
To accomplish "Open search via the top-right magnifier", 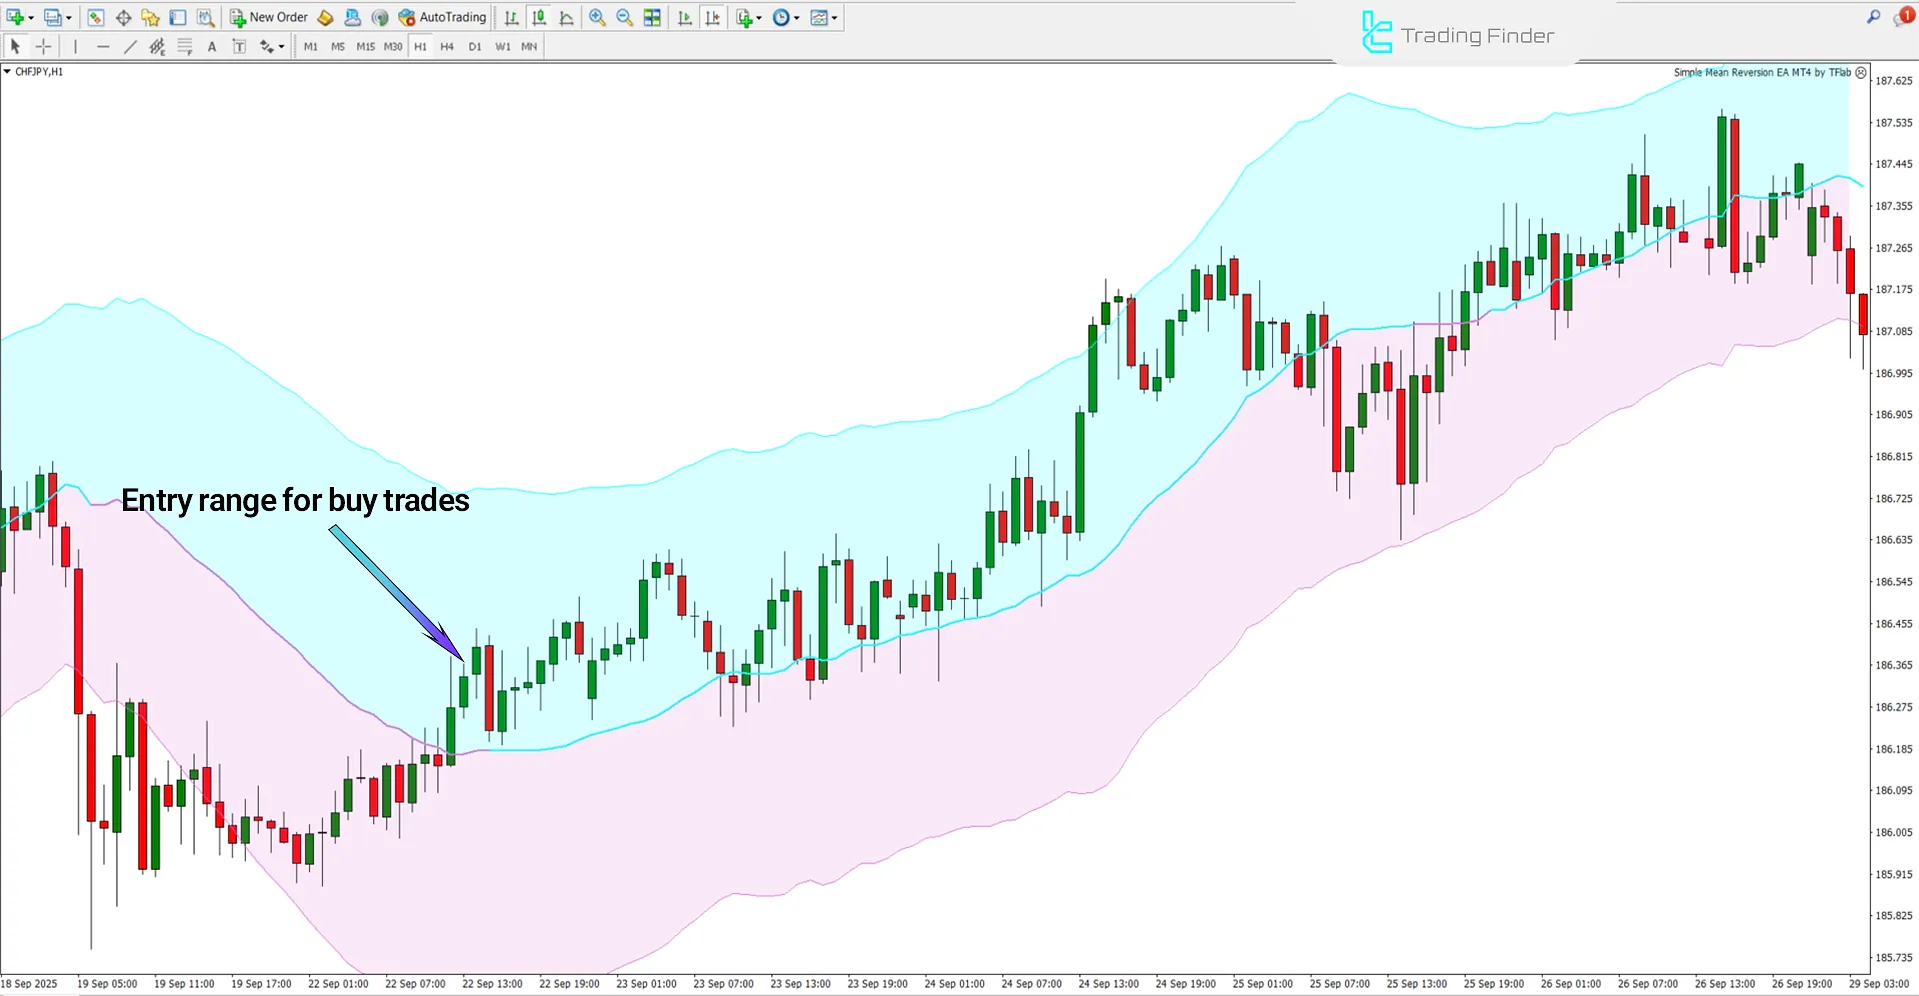I will pos(1874,17).
